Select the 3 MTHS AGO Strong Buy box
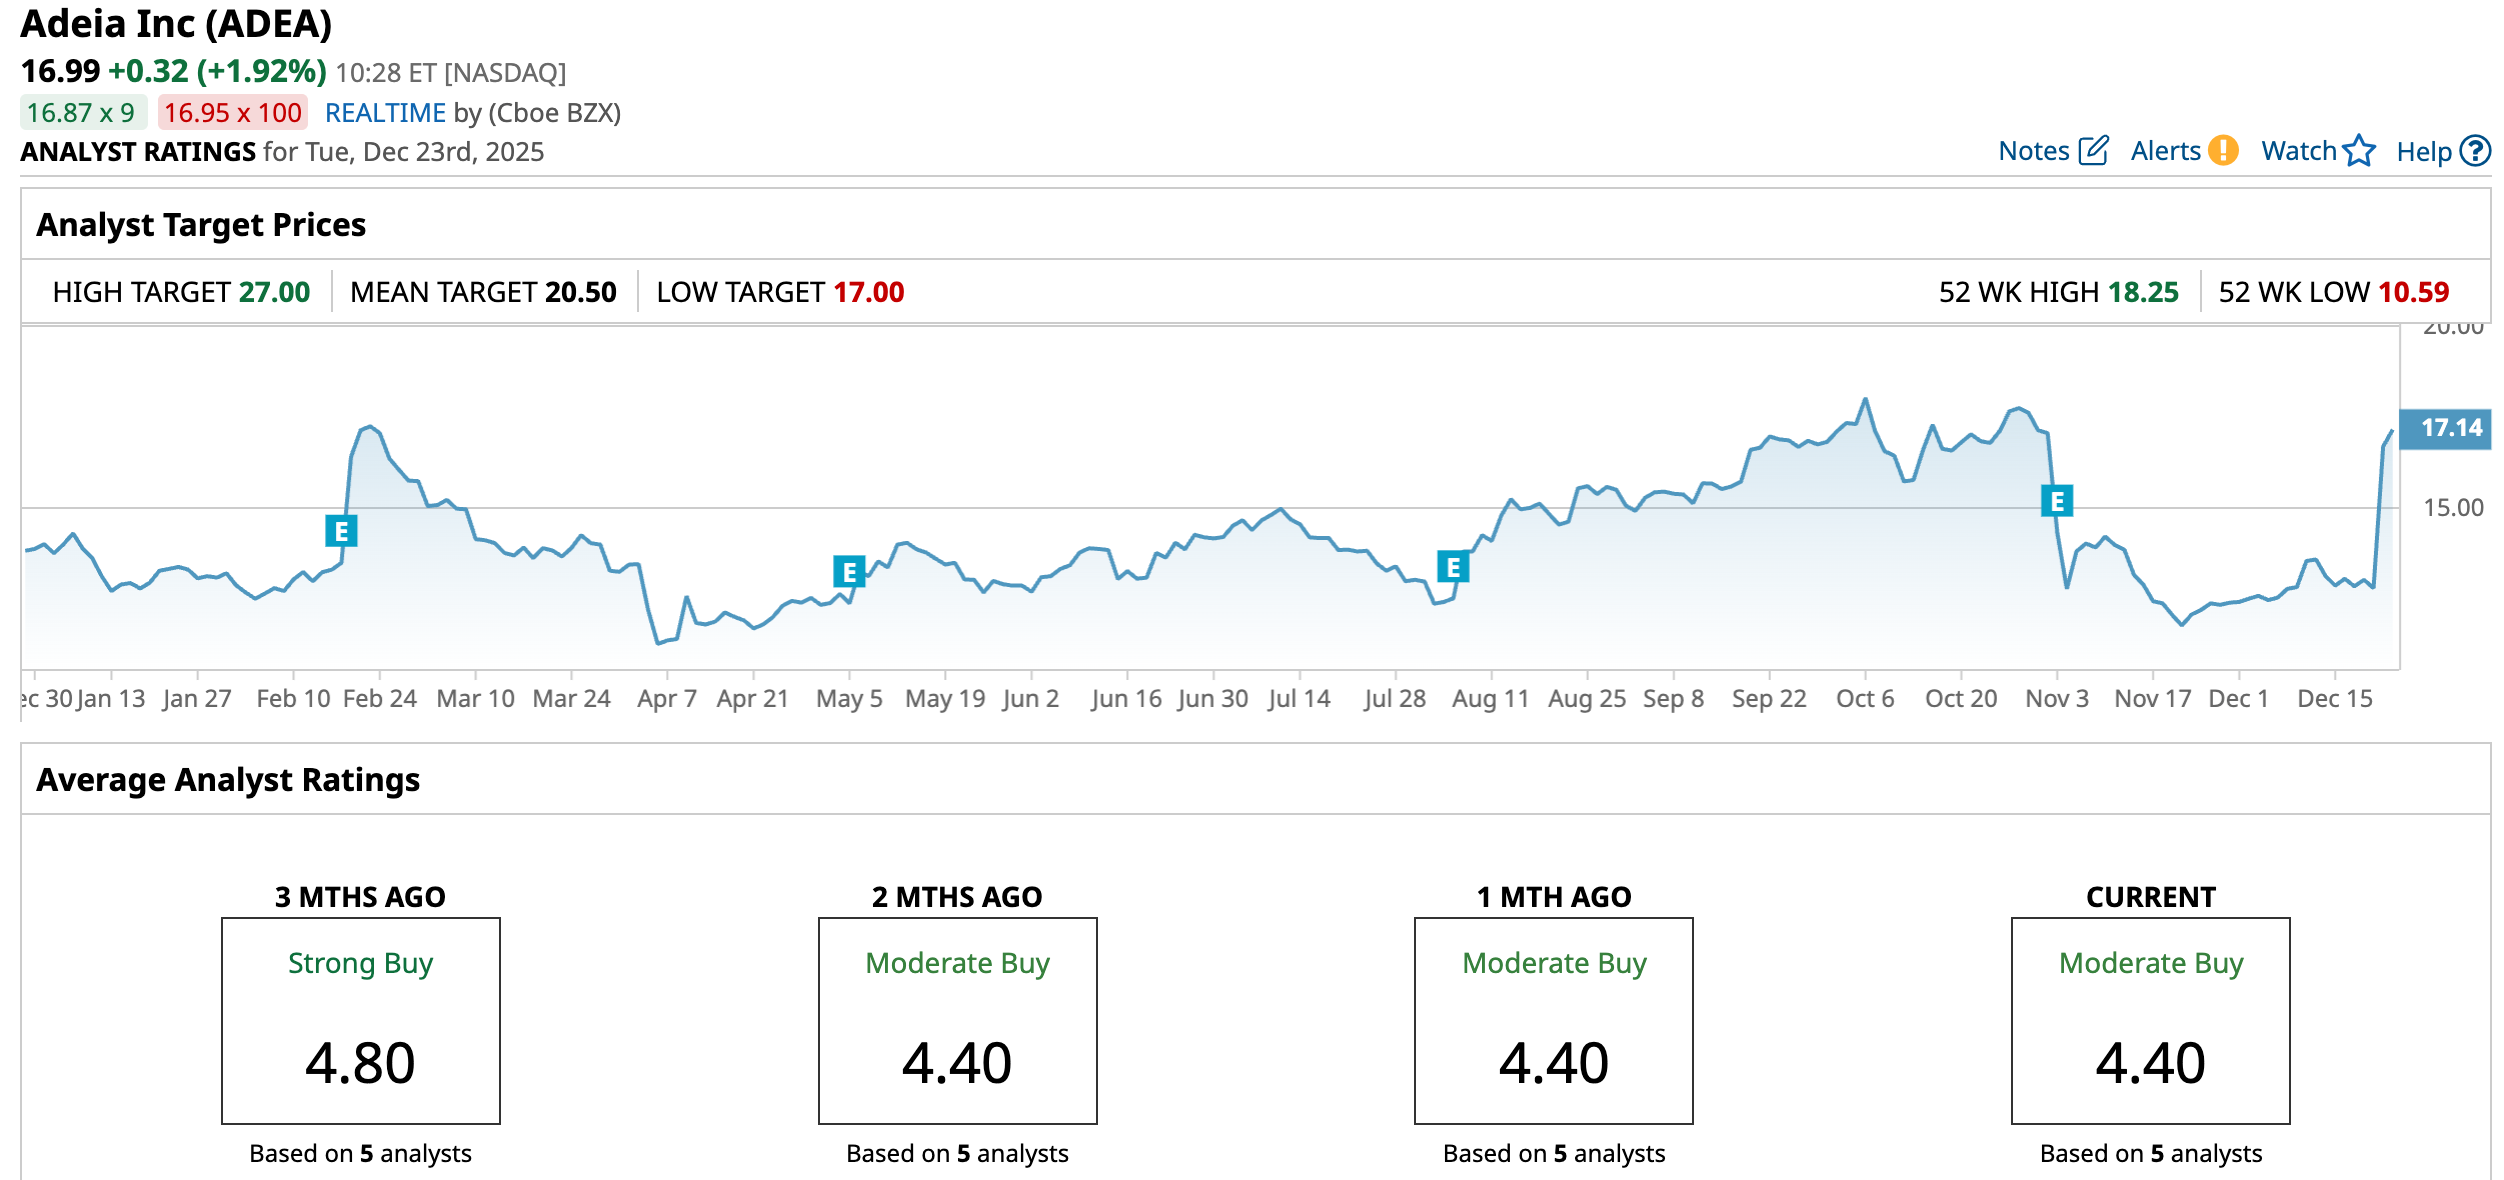 (x=360, y=1020)
